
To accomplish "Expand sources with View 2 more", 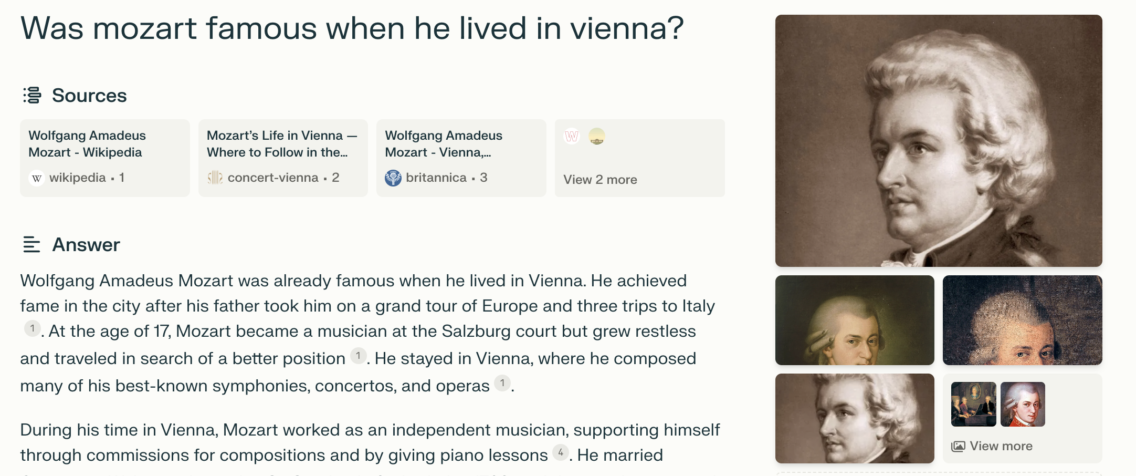I will [x=601, y=180].
